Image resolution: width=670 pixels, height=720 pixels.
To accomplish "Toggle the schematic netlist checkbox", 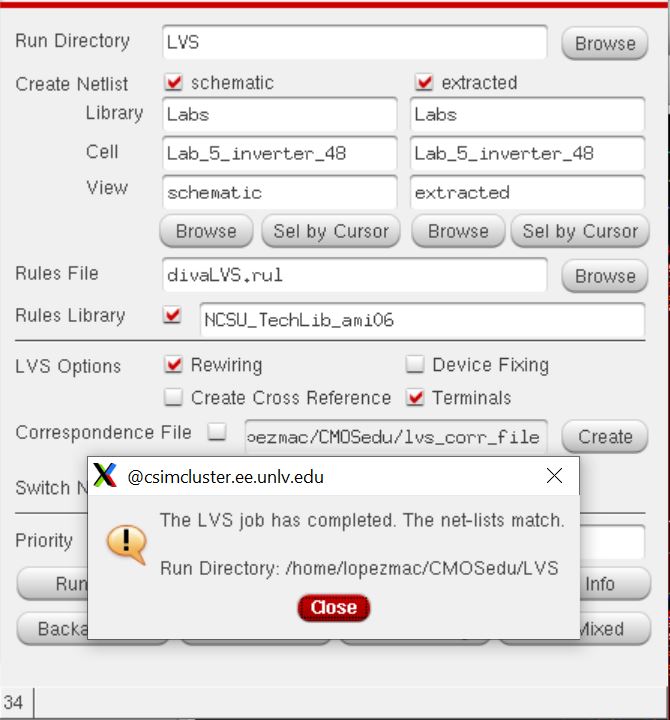I will click(x=174, y=83).
